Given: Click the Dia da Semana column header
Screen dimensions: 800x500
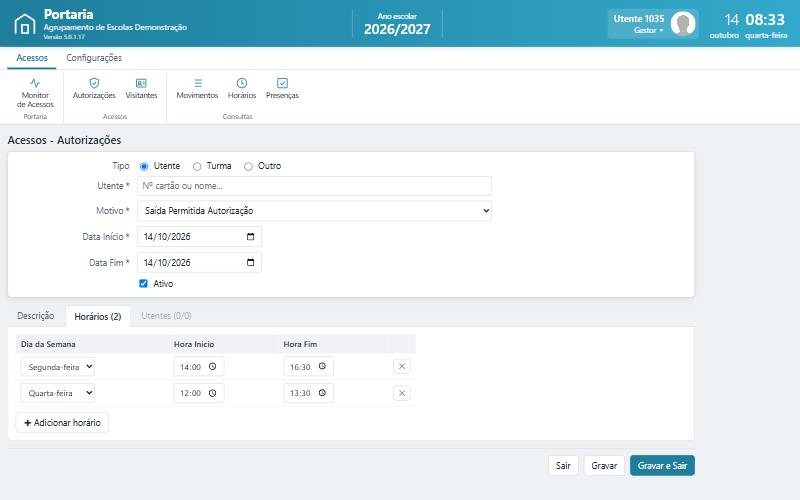Looking at the screenshot, I should (48, 344).
